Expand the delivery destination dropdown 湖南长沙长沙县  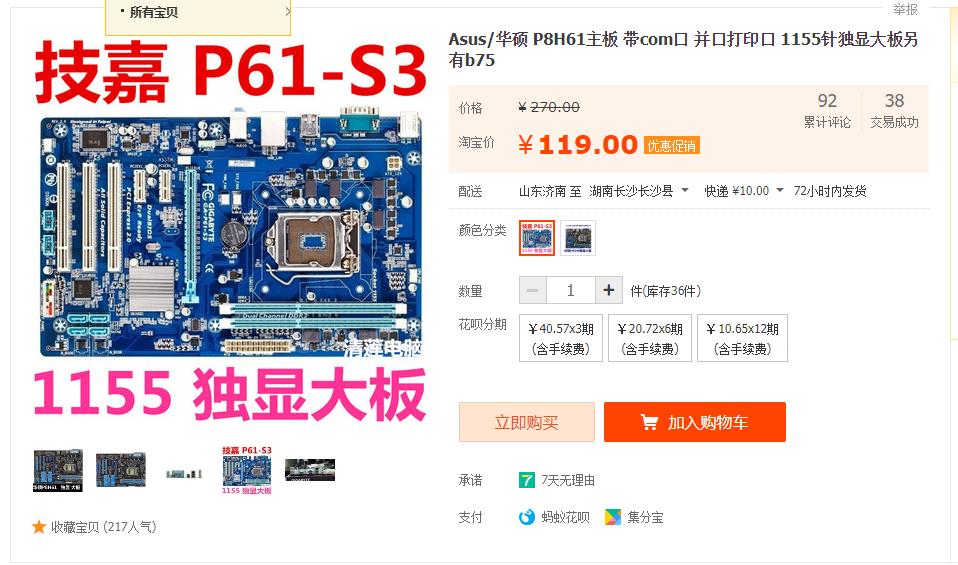(639, 191)
